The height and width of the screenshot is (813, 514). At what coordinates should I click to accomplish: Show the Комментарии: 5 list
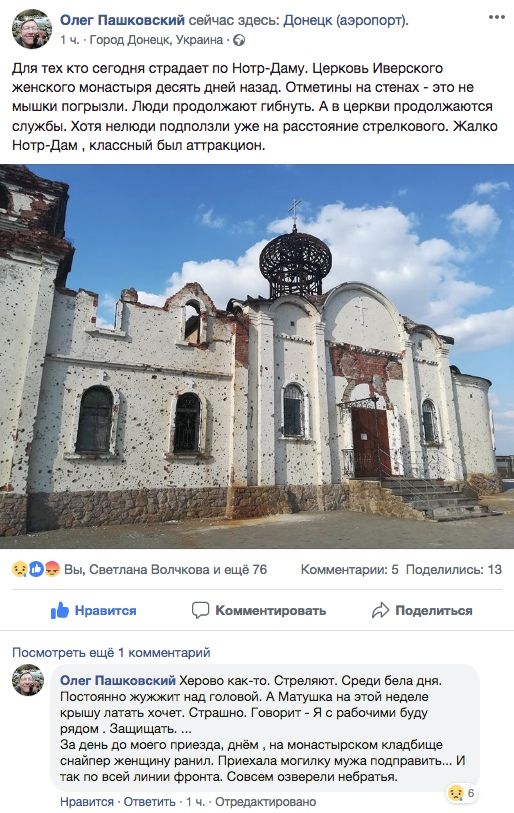pyautogui.click(x=350, y=569)
